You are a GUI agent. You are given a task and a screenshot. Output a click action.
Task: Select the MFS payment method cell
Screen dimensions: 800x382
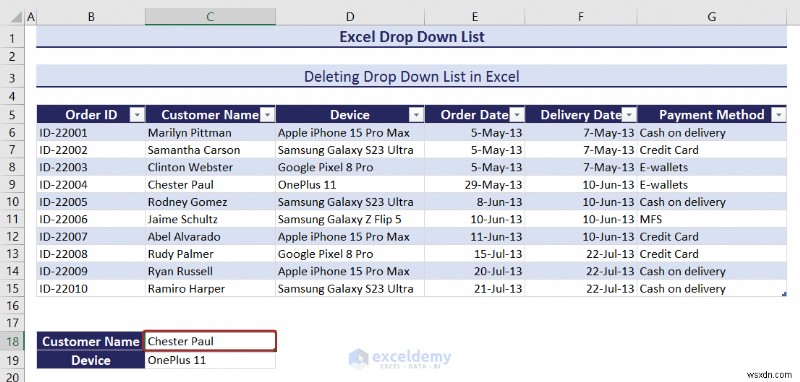(712, 219)
